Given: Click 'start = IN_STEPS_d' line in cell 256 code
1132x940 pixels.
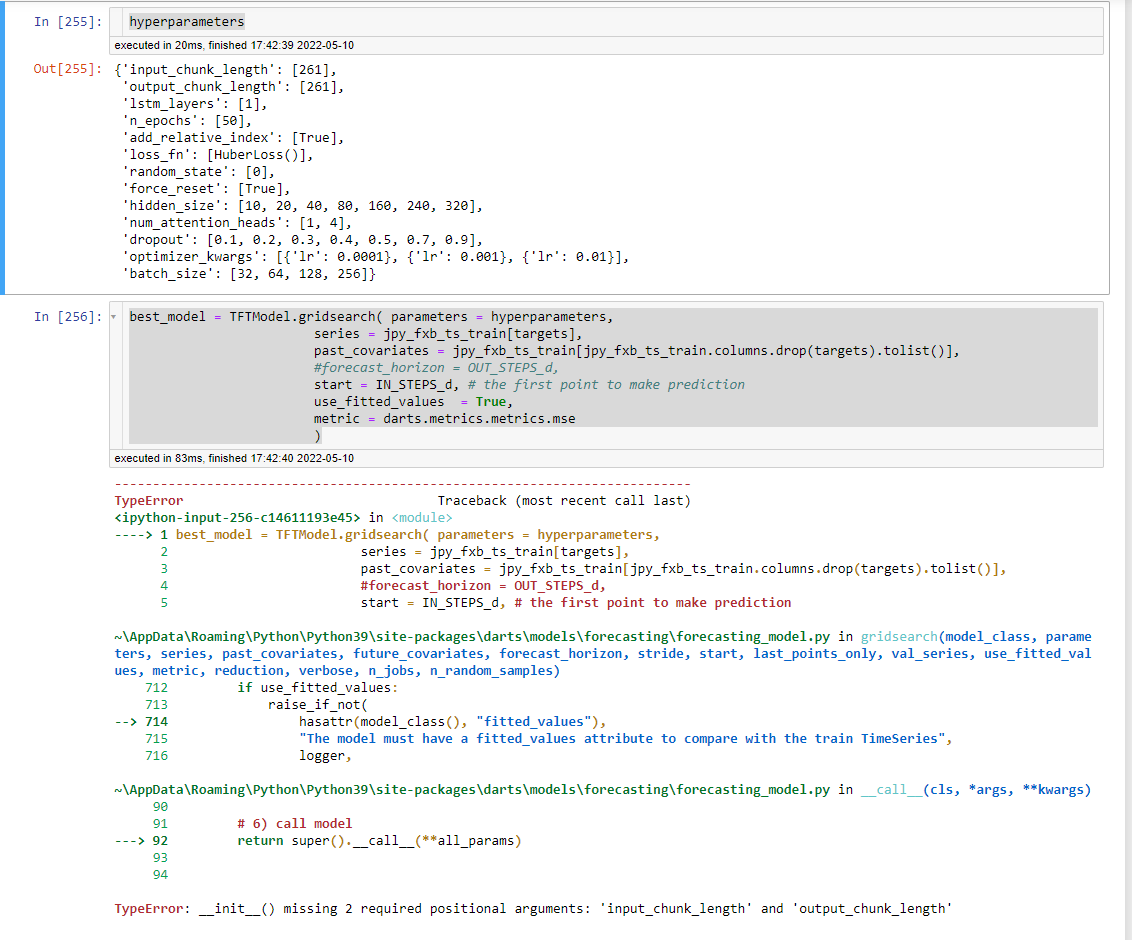Looking at the screenshot, I should 529,385.
